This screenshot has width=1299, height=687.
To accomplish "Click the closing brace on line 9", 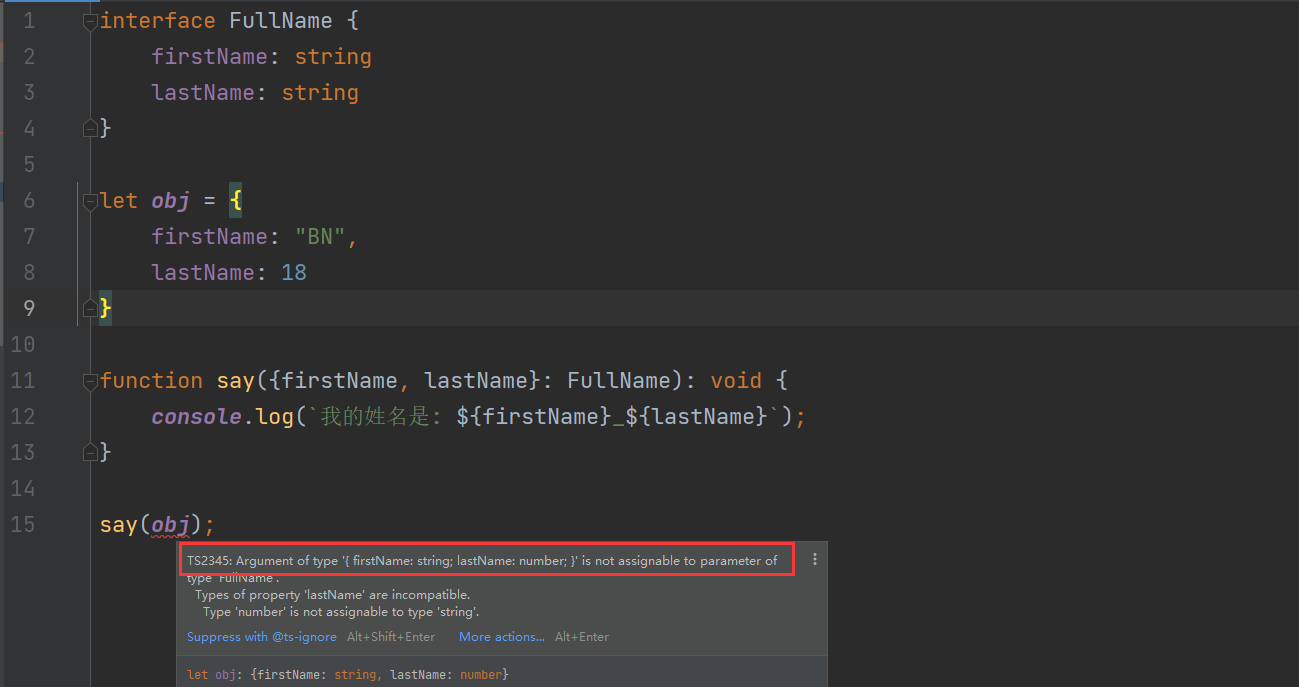I will tap(106, 309).
